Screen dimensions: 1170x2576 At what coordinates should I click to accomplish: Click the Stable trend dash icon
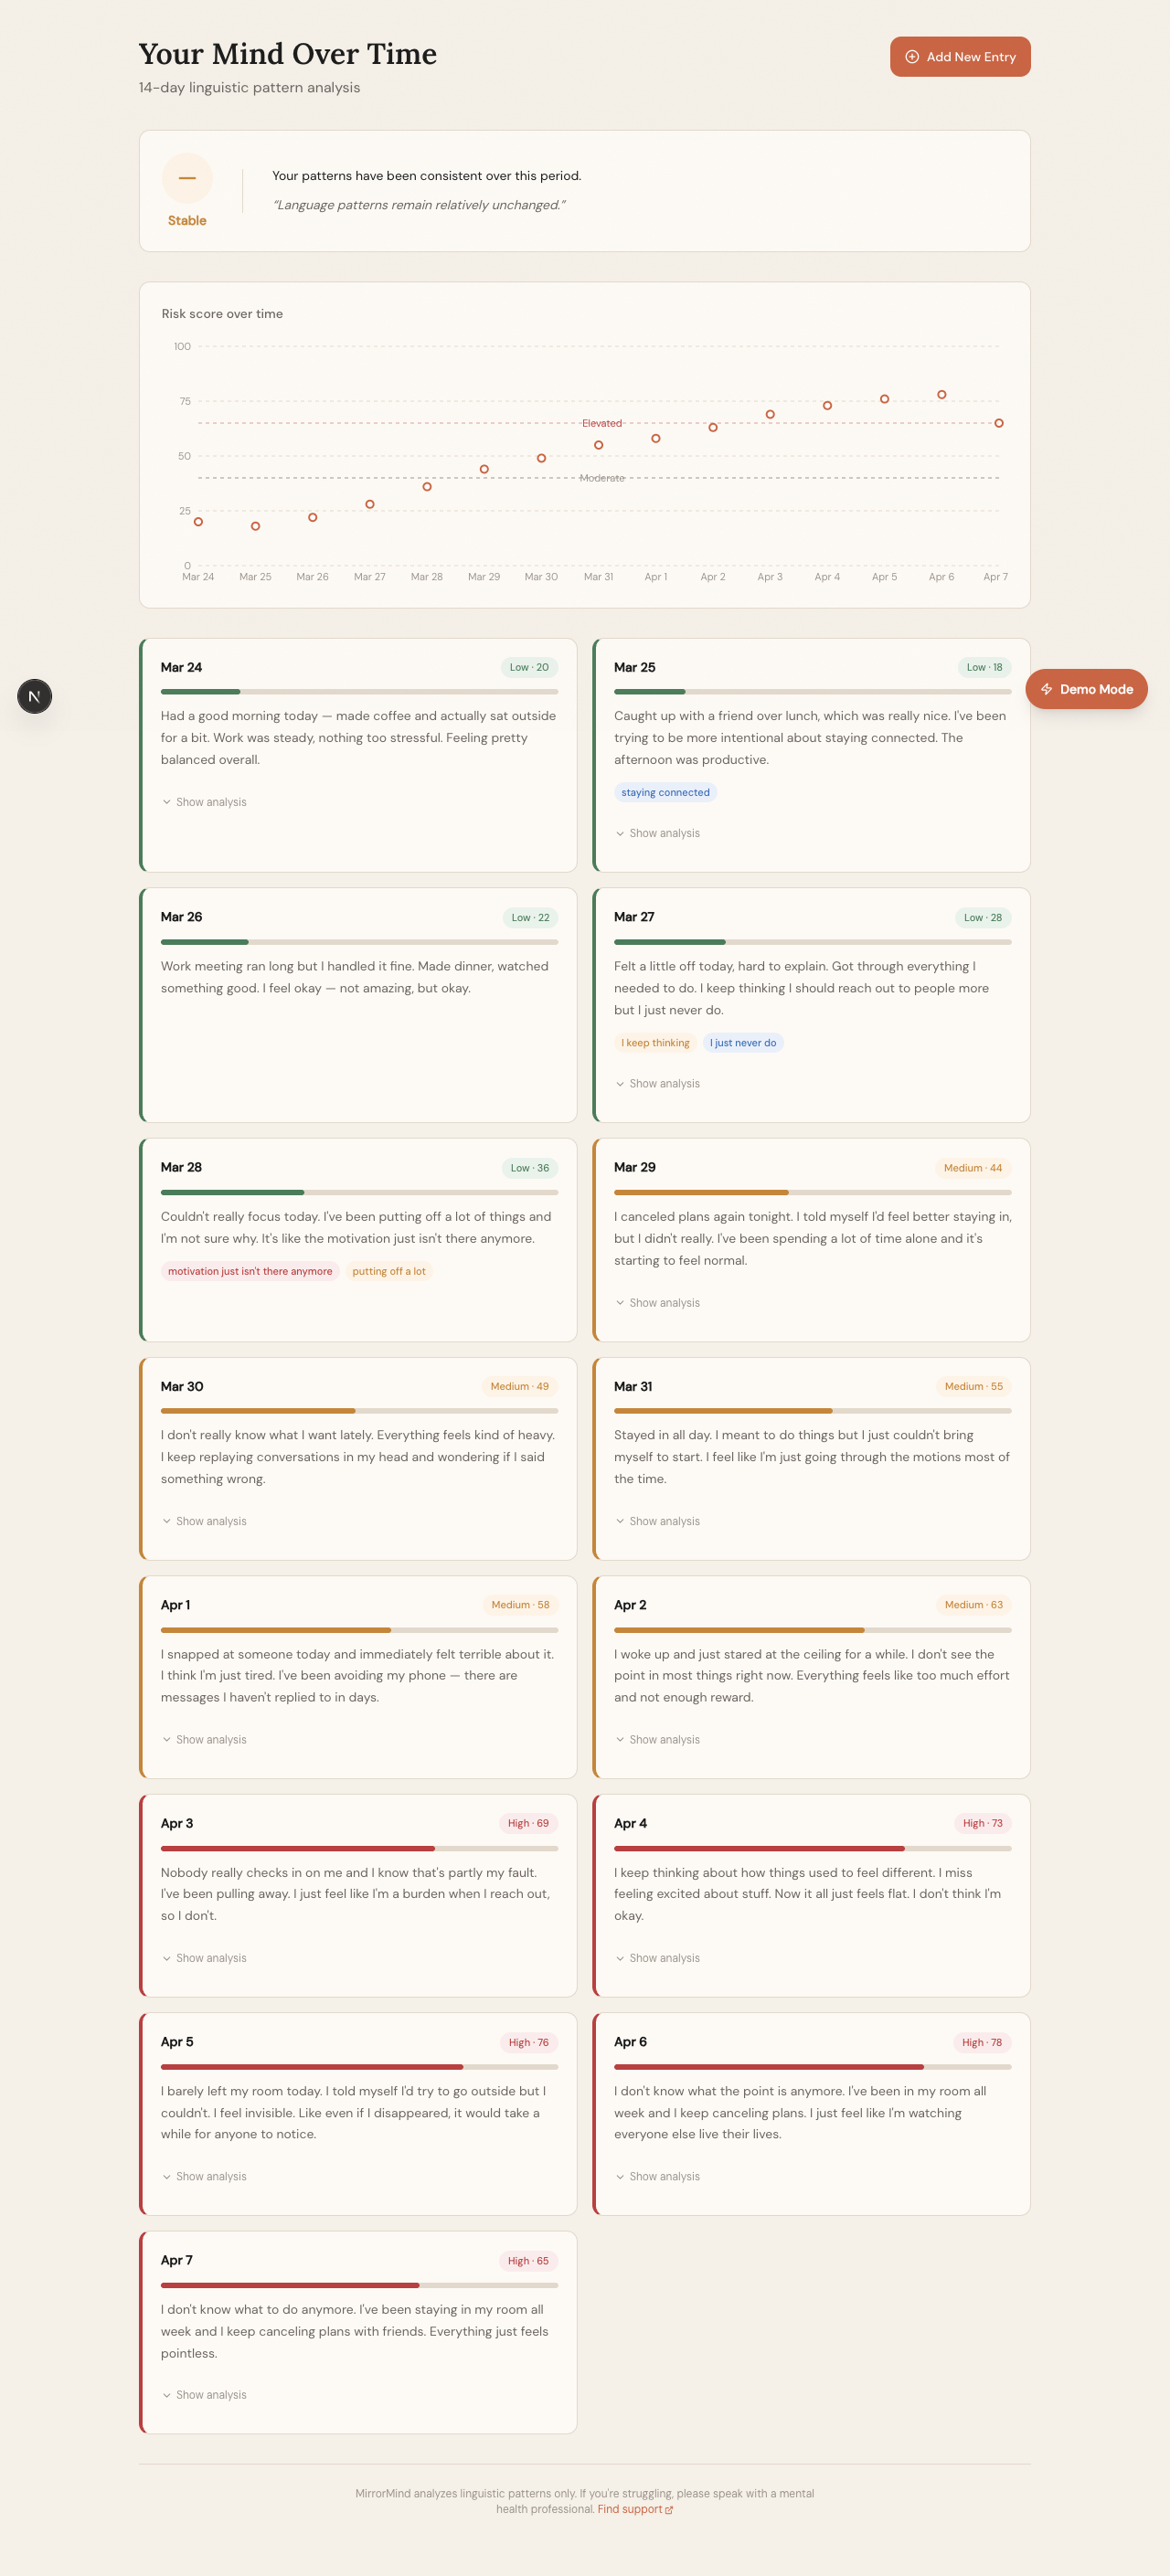pyautogui.click(x=187, y=178)
